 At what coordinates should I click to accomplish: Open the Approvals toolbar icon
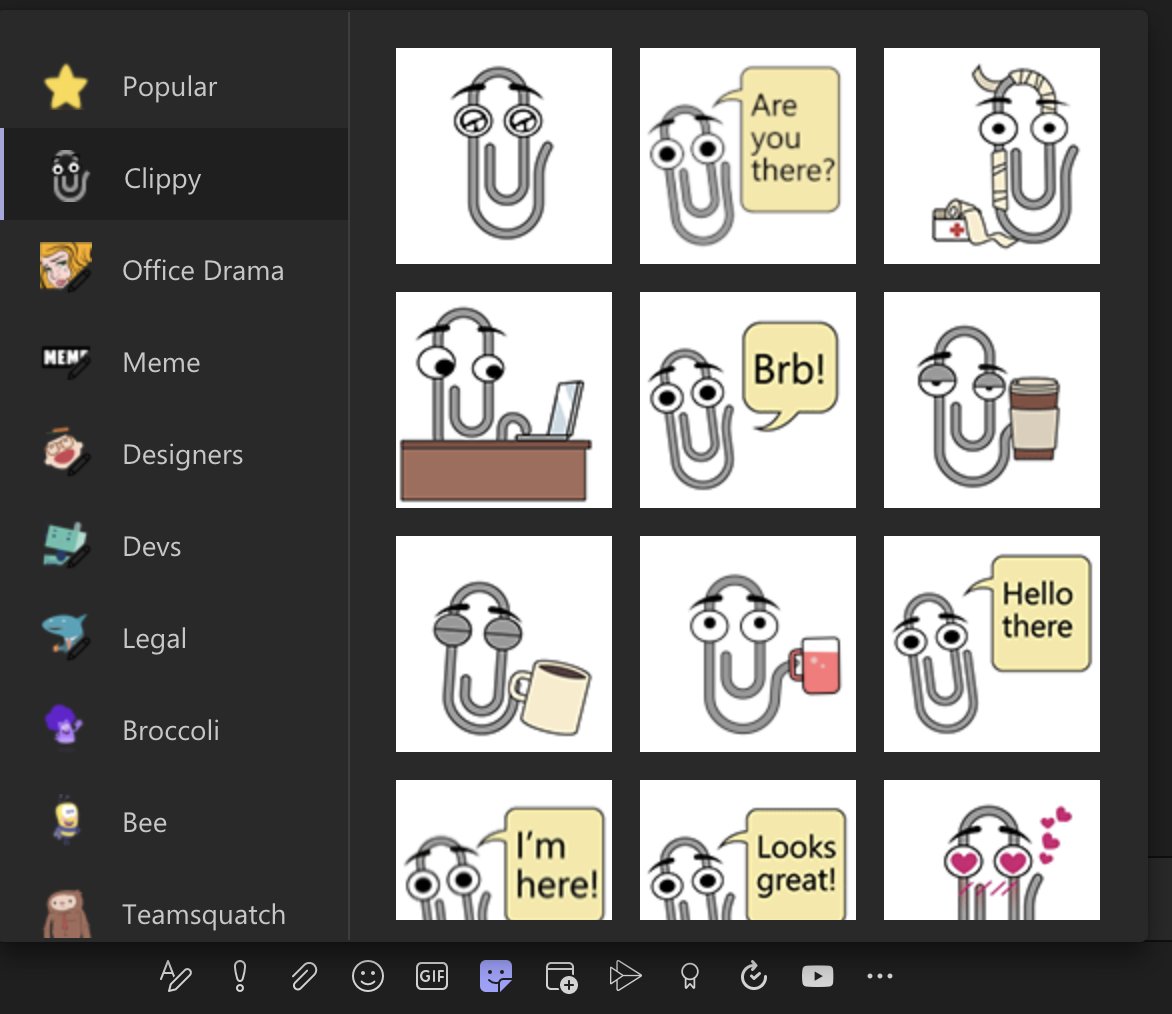tap(753, 976)
